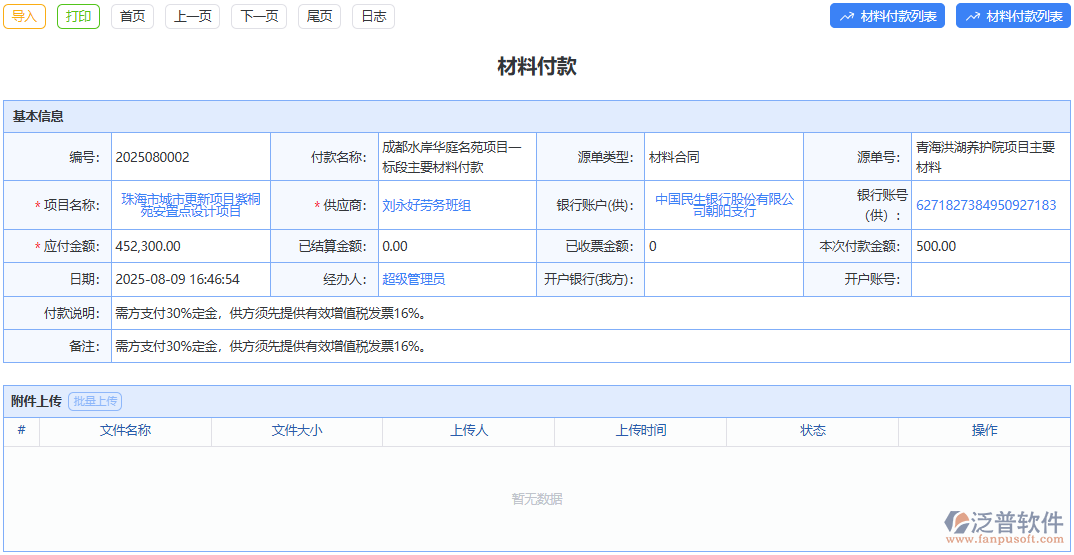This screenshot has width=1074, height=555.
Task: Click the 上传人 column header
Action: [469, 430]
